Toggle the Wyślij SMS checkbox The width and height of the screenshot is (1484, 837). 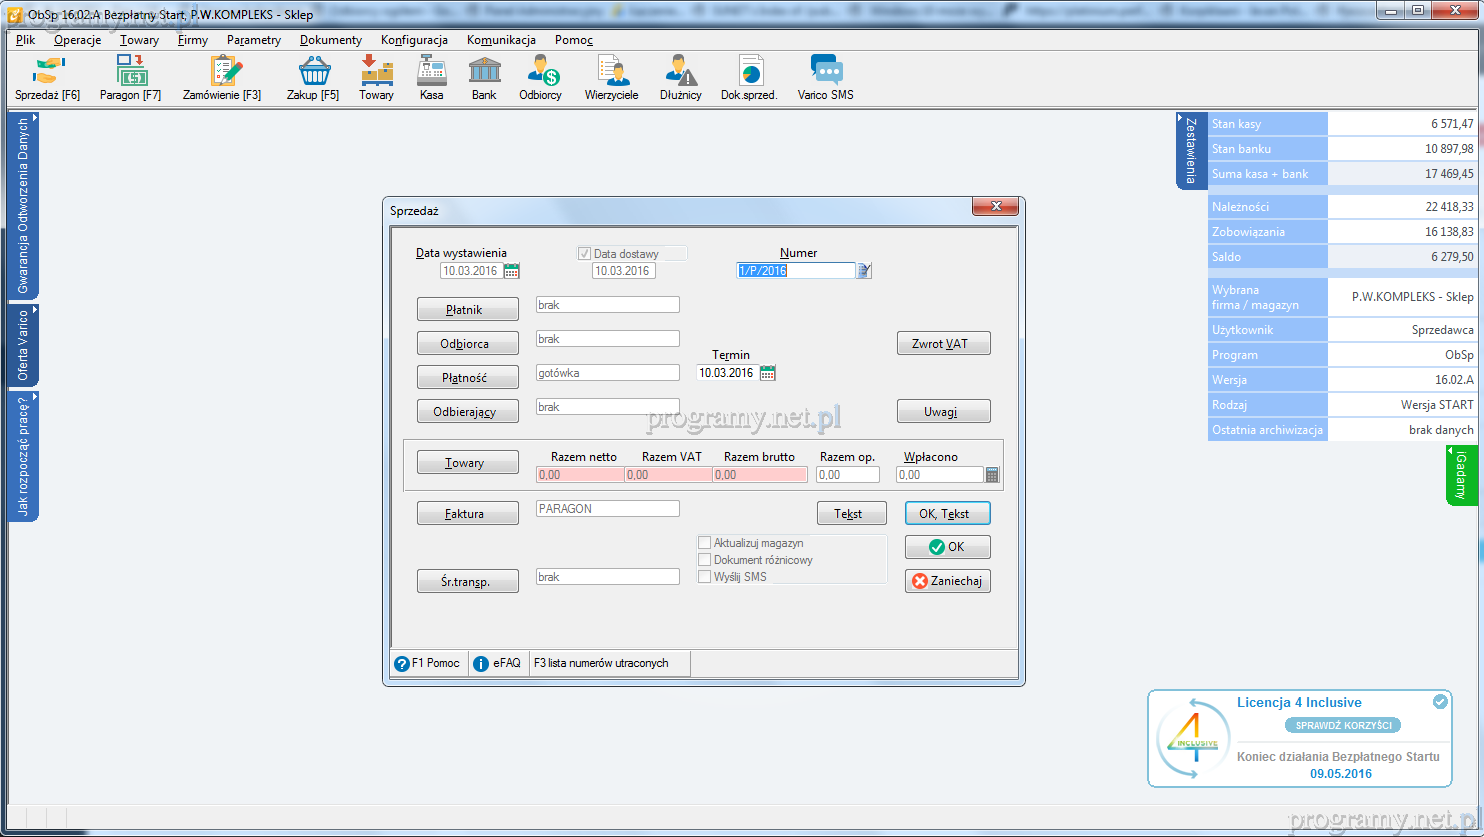coord(705,577)
